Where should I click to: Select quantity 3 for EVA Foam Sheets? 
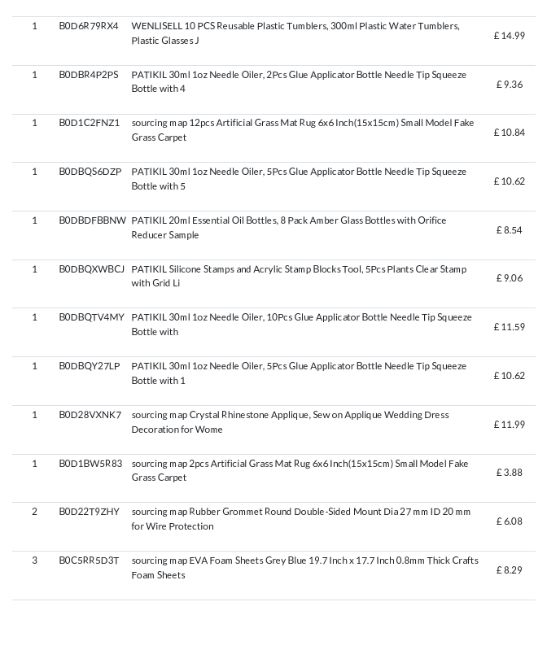click(x=35, y=560)
